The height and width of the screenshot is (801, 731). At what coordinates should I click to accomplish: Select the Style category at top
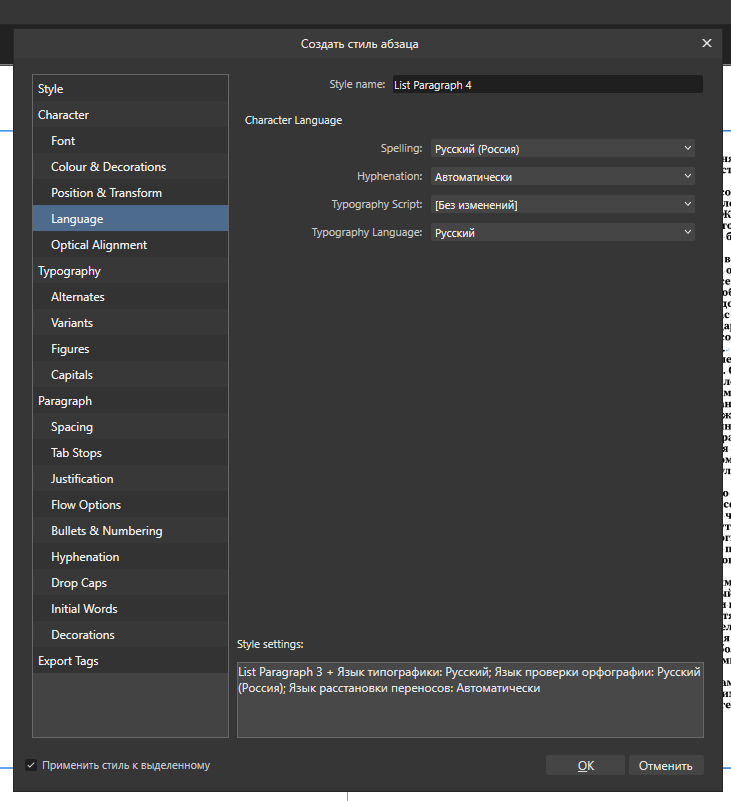(x=50, y=89)
